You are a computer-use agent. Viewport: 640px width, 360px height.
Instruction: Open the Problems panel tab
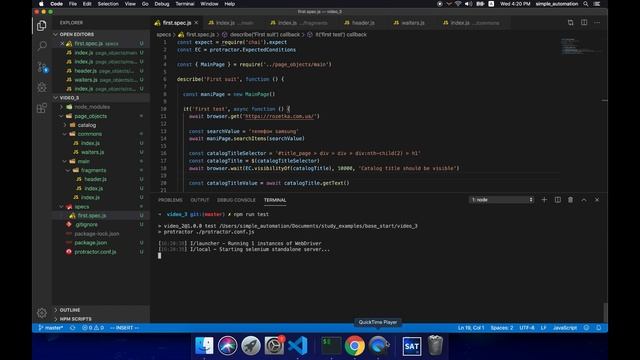click(x=170, y=200)
